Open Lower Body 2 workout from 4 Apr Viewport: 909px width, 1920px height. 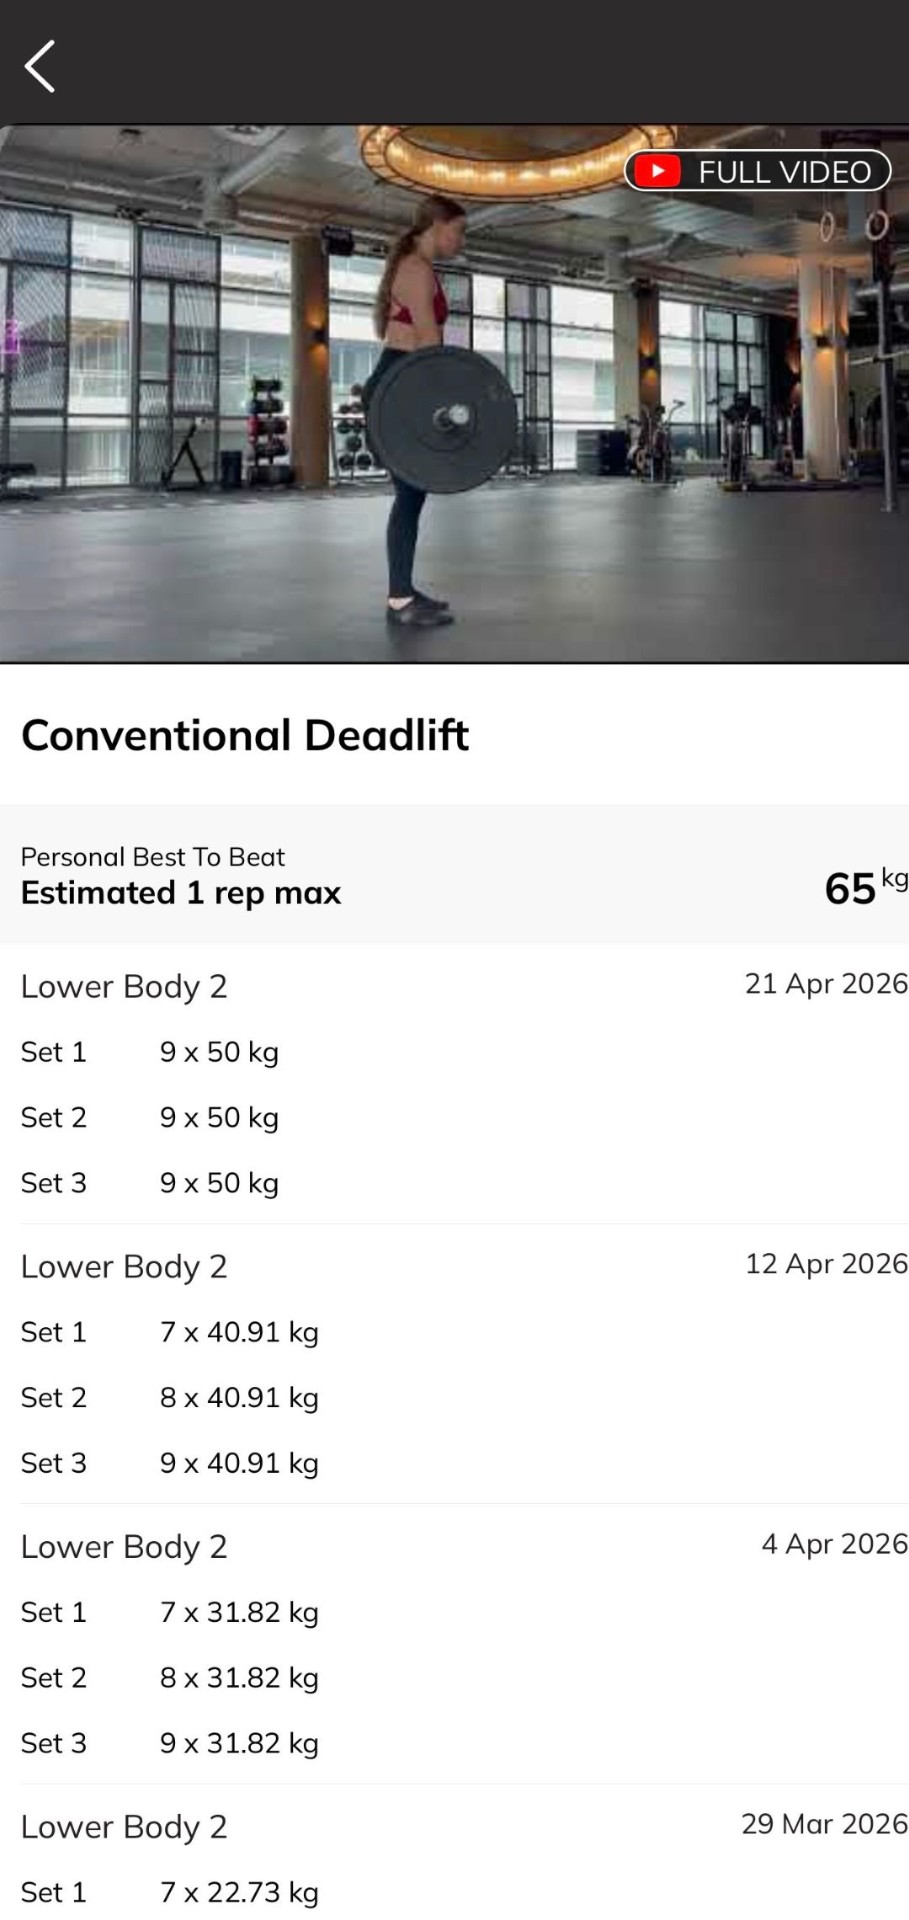[x=124, y=1547]
